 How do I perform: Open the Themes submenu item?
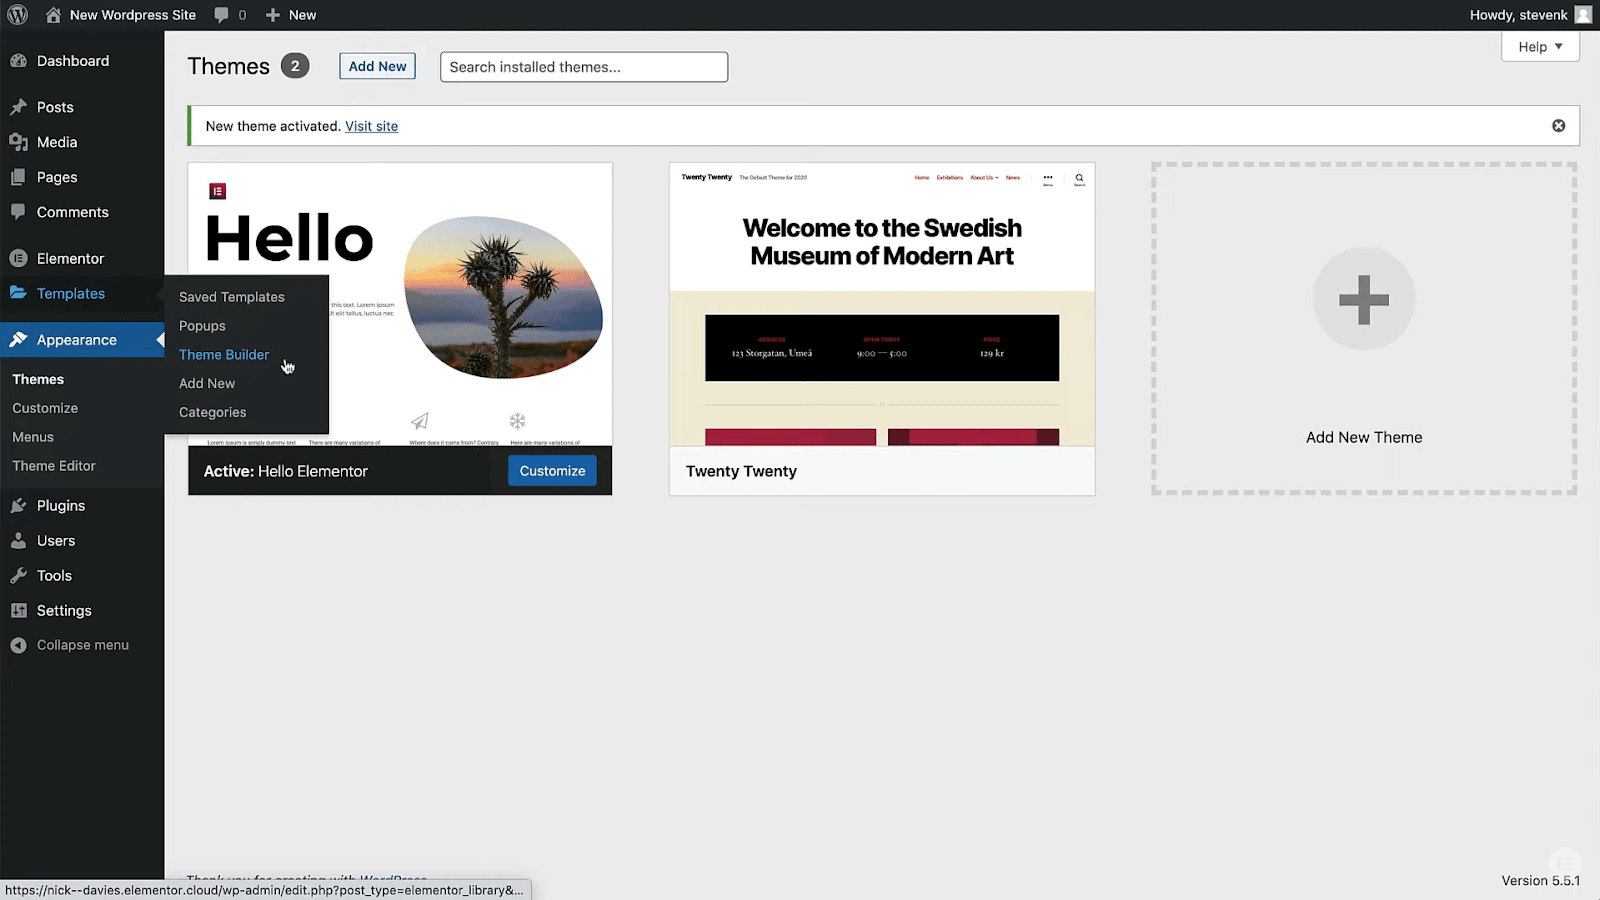click(x=38, y=379)
